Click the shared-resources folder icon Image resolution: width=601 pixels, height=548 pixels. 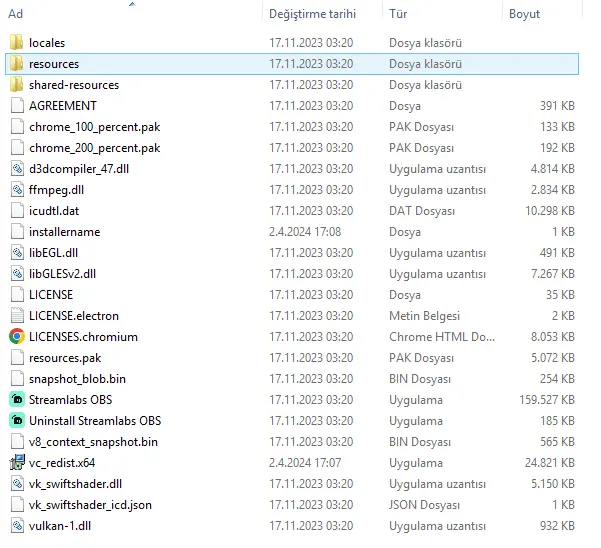coord(16,85)
